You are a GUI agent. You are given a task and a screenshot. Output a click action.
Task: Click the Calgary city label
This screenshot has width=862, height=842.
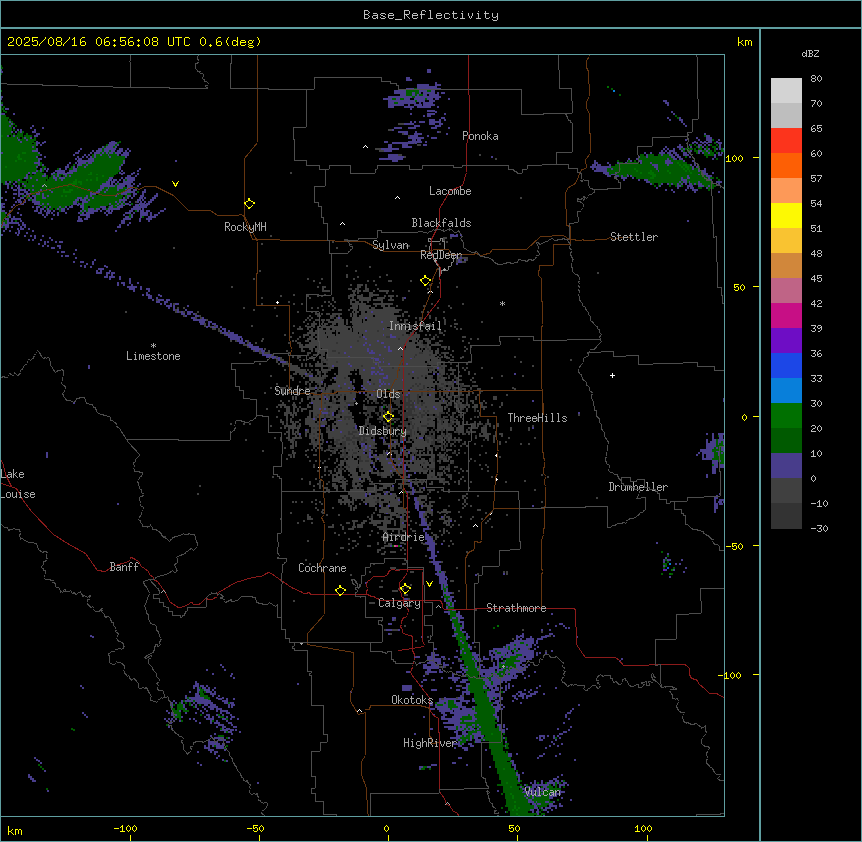tap(400, 603)
